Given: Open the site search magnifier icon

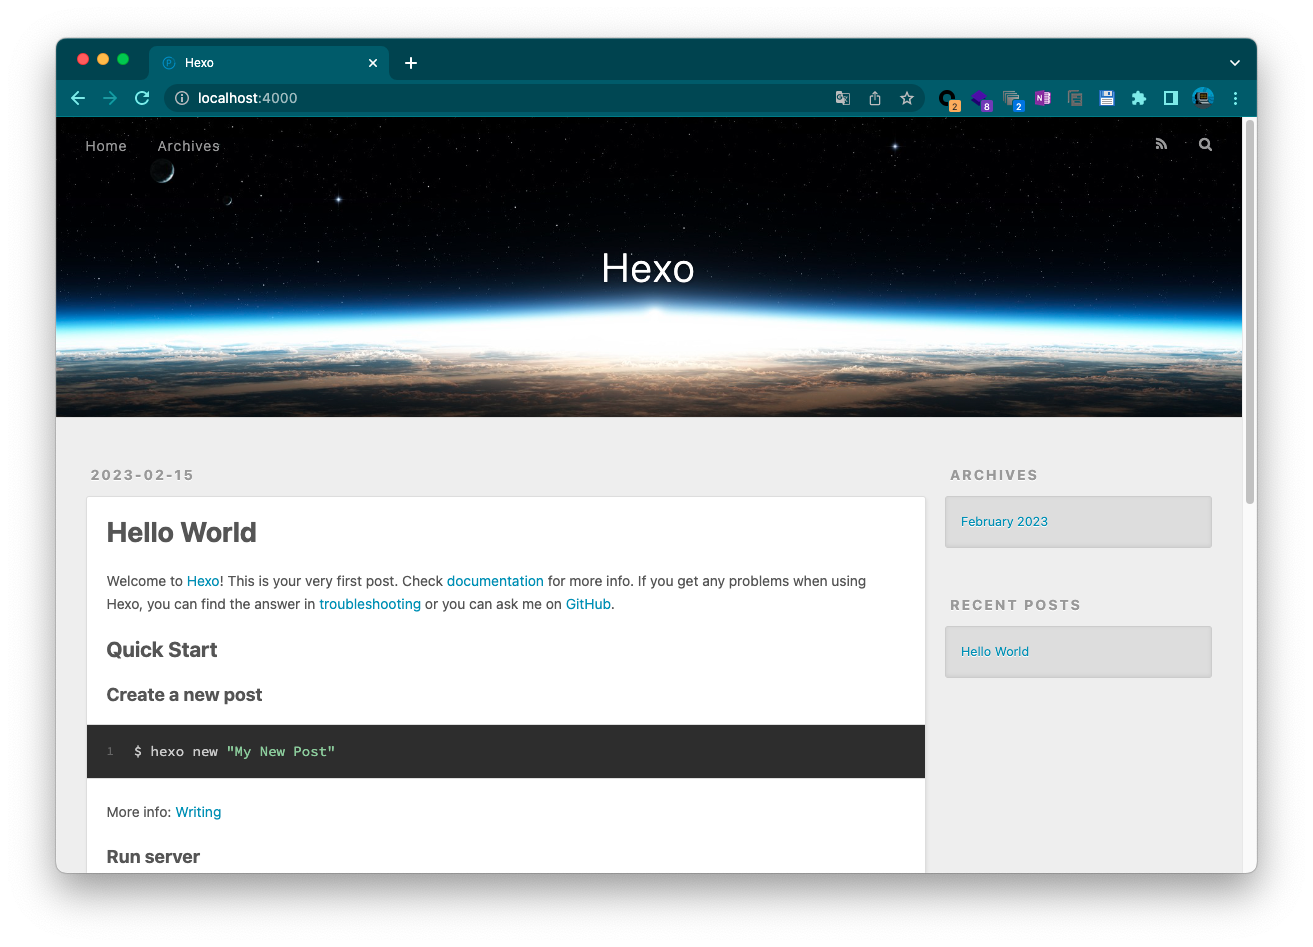Looking at the screenshot, I should pyautogui.click(x=1205, y=144).
